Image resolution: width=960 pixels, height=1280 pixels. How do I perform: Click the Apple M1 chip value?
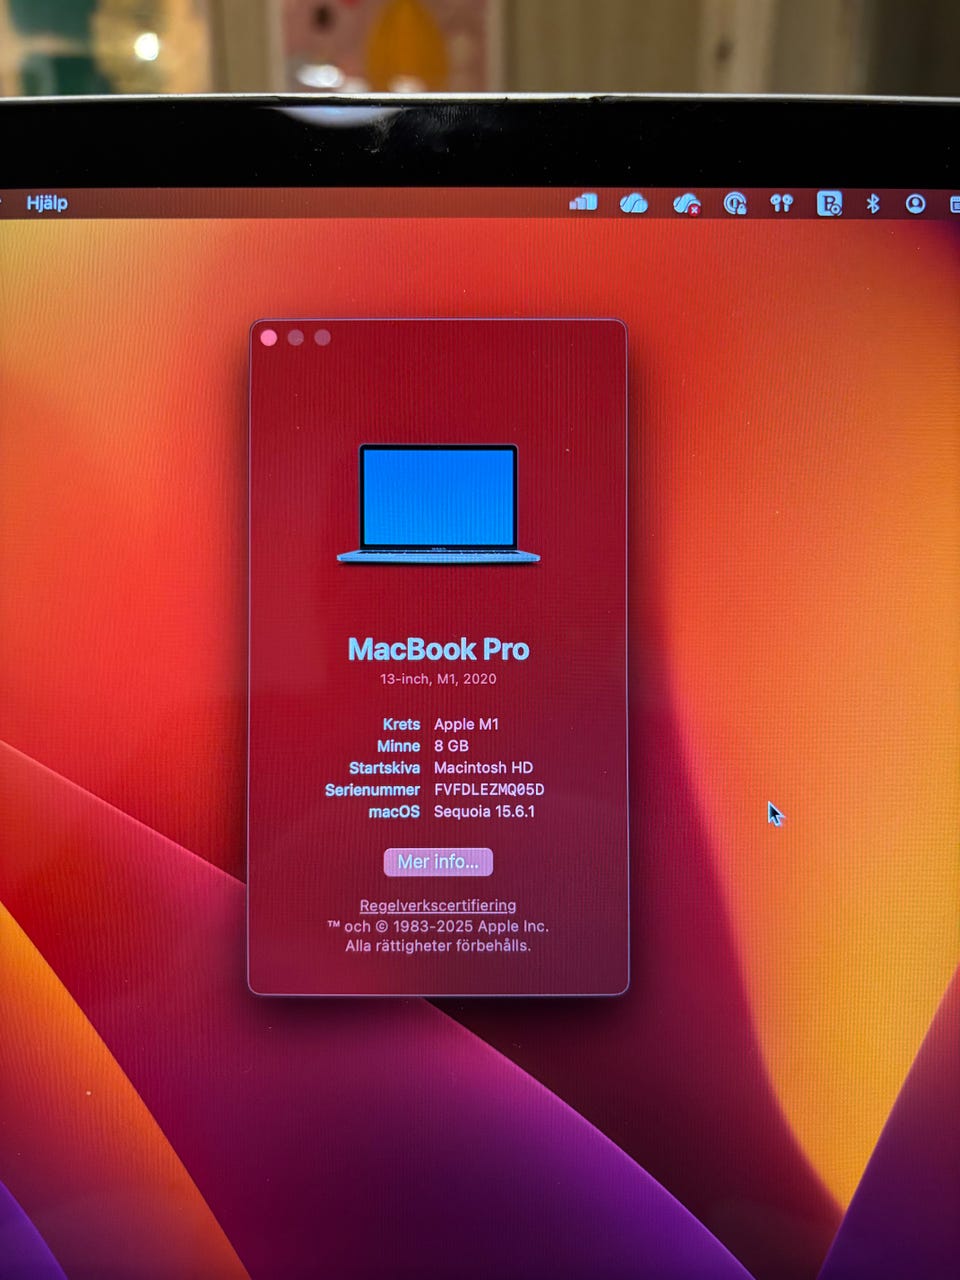pyautogui.click(x=466, y=724)
